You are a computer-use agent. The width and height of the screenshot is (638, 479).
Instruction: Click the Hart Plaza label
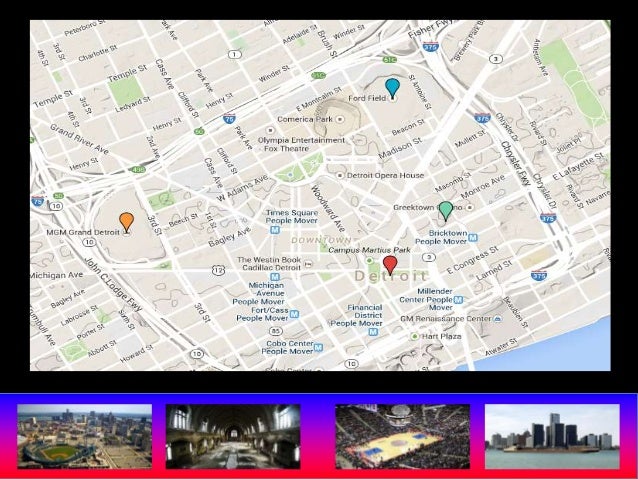441,336
